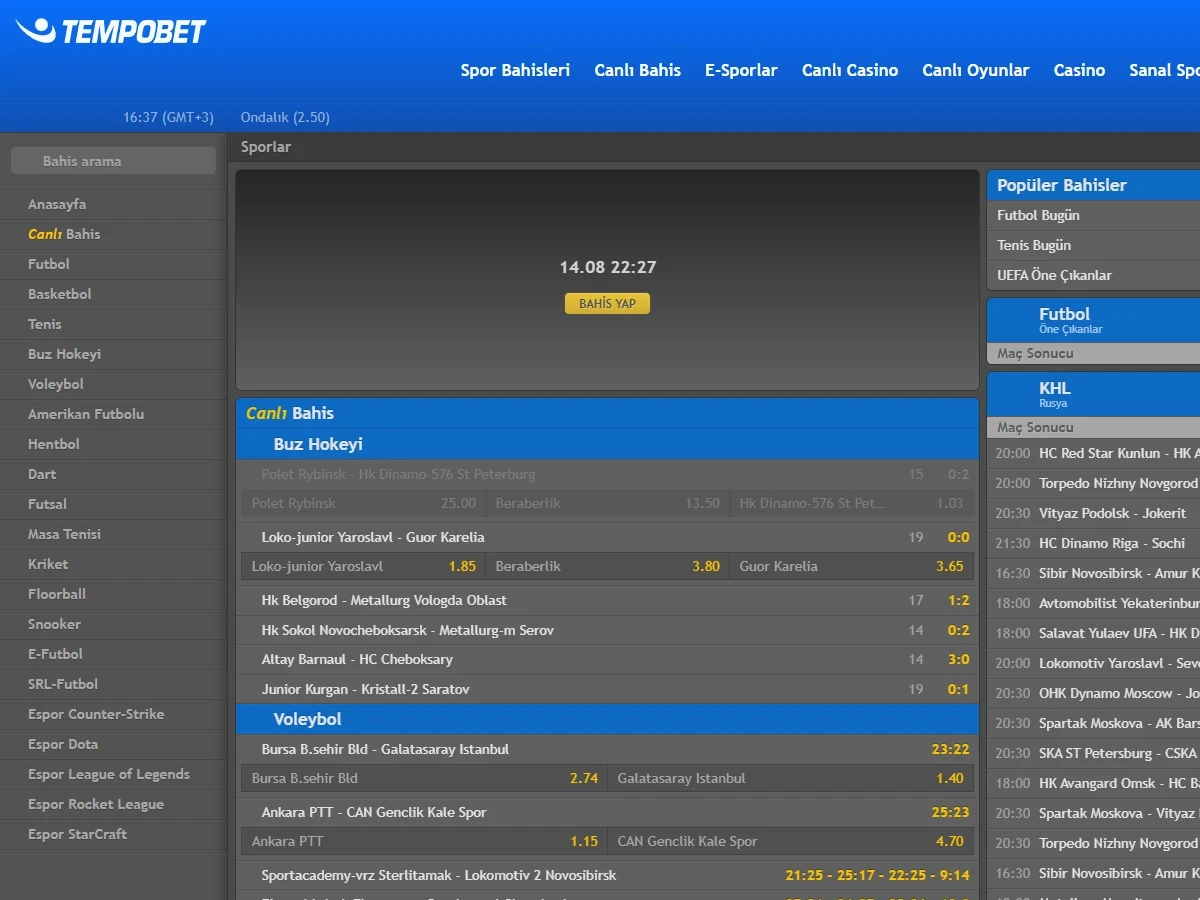Image resolution: width=1200 pixels, height=900 pixels.
Task: Bet on Loko-junior Yaroslavl at 1.85
Action: point(363,566)
